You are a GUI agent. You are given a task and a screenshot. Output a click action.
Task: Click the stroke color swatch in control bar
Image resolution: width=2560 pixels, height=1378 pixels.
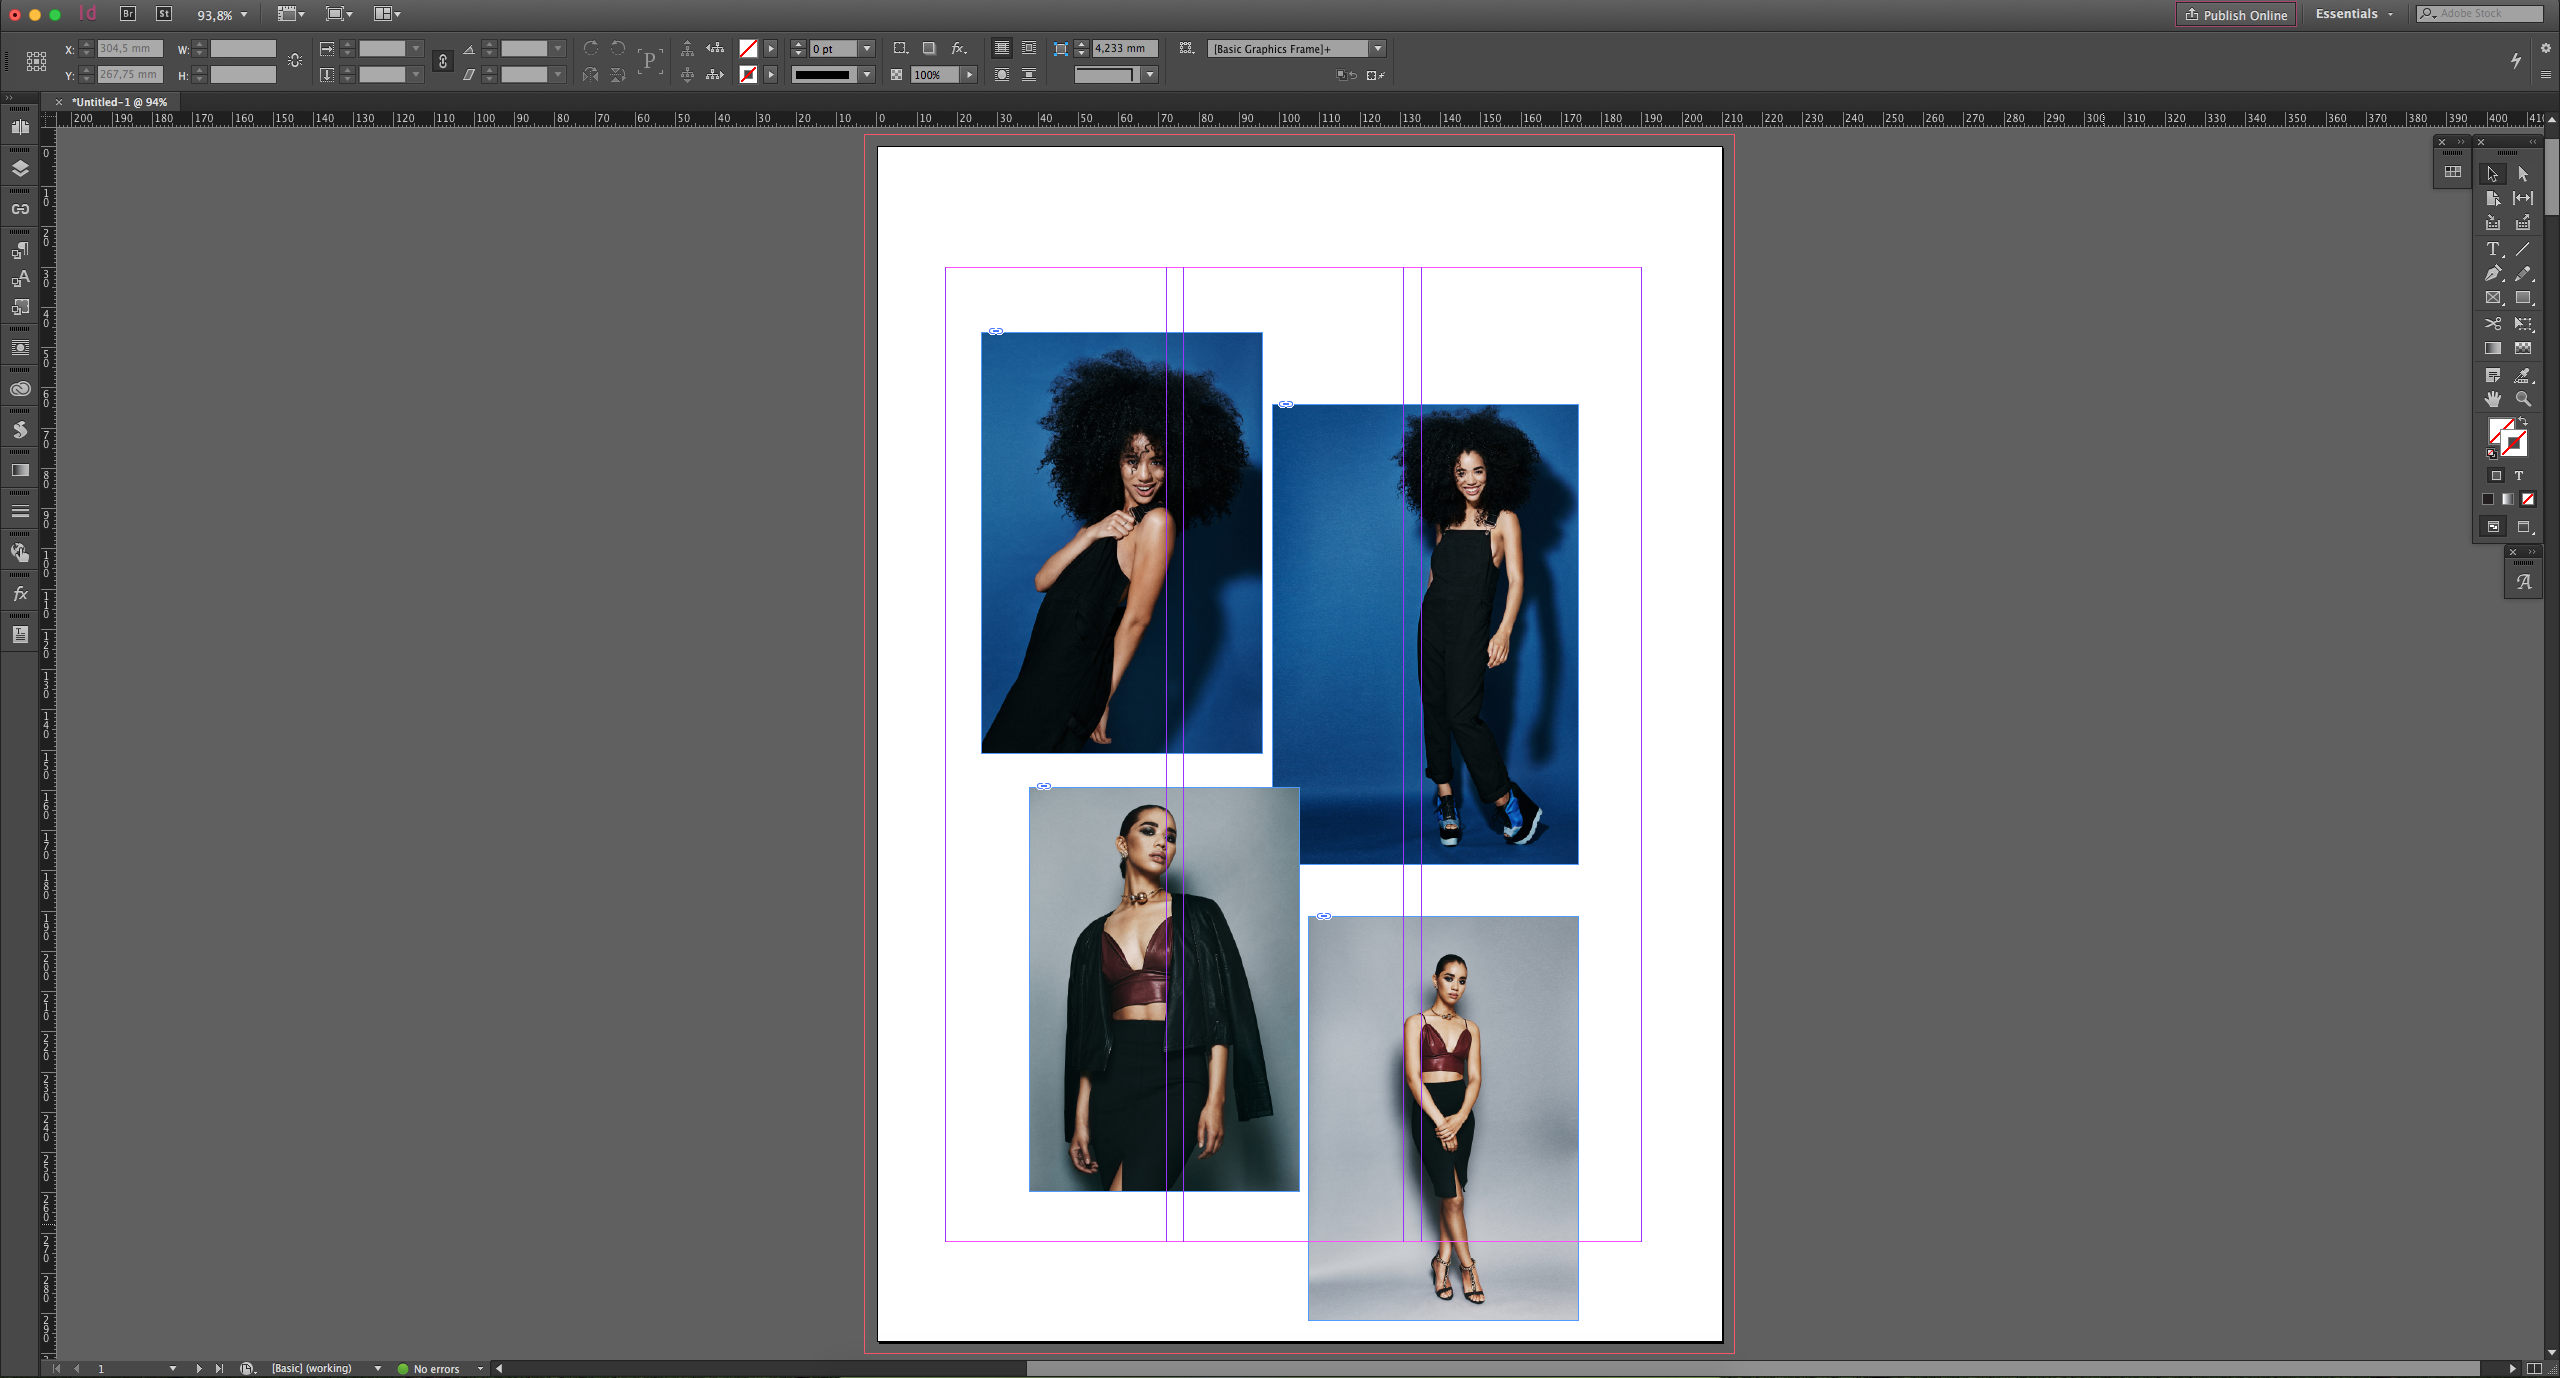click(748, 75)
